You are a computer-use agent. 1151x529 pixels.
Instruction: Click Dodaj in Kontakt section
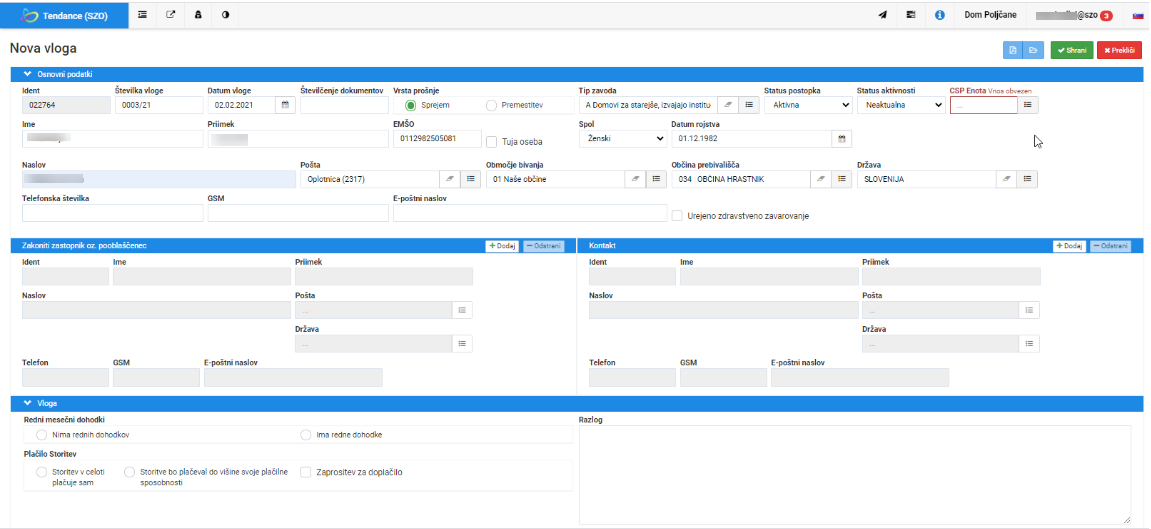[1070, 246]
